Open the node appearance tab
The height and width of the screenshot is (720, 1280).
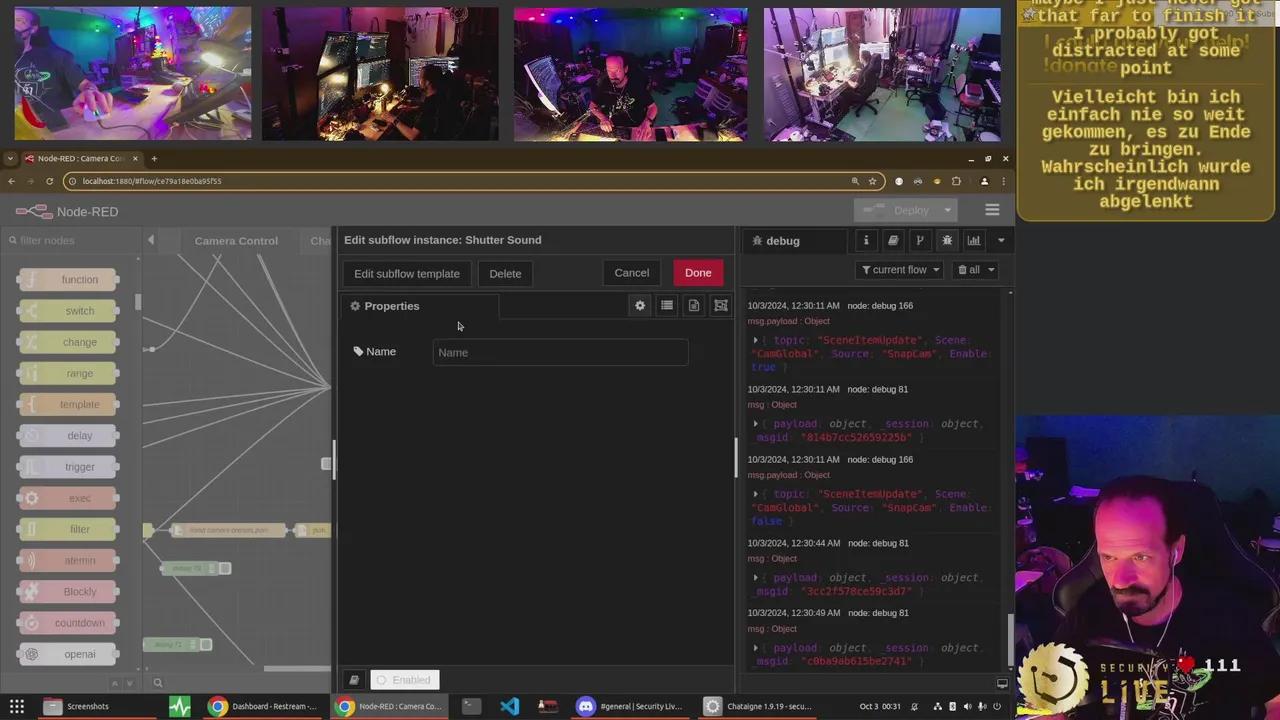click(721, 306)
